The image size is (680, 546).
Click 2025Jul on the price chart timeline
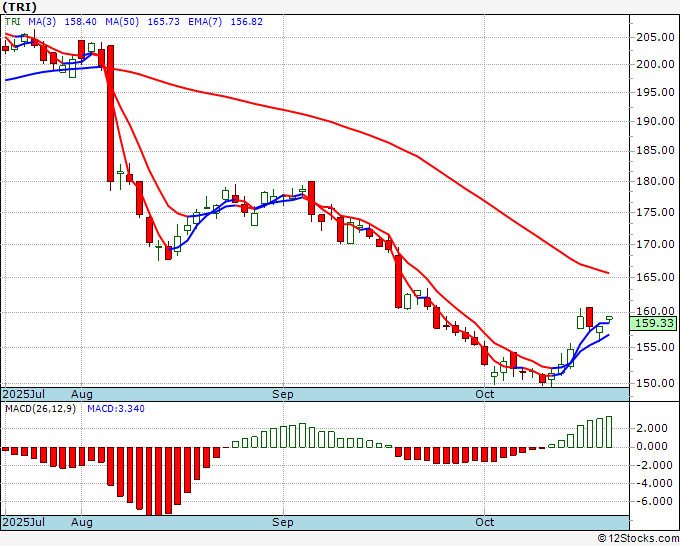click(x=24, y=394)
